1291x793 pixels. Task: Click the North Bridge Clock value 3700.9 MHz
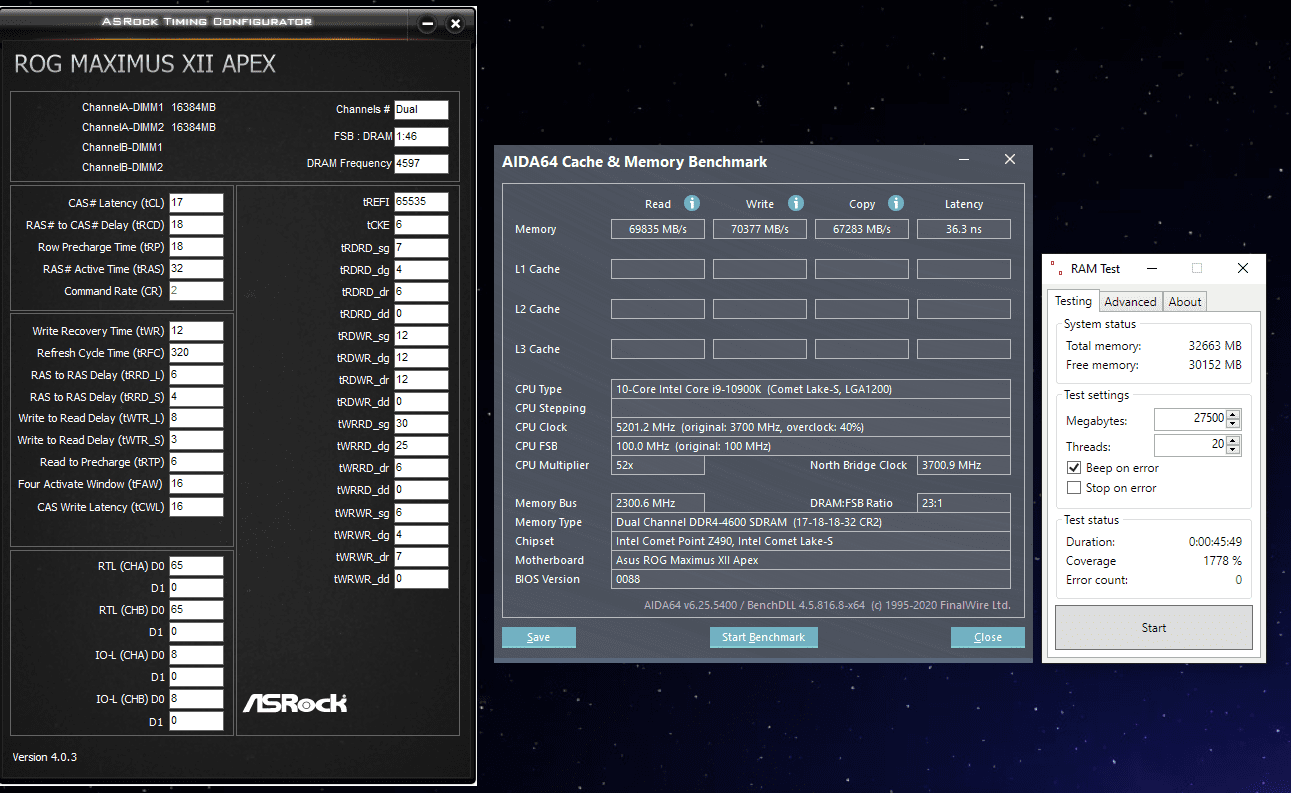[x=964, y=466]
